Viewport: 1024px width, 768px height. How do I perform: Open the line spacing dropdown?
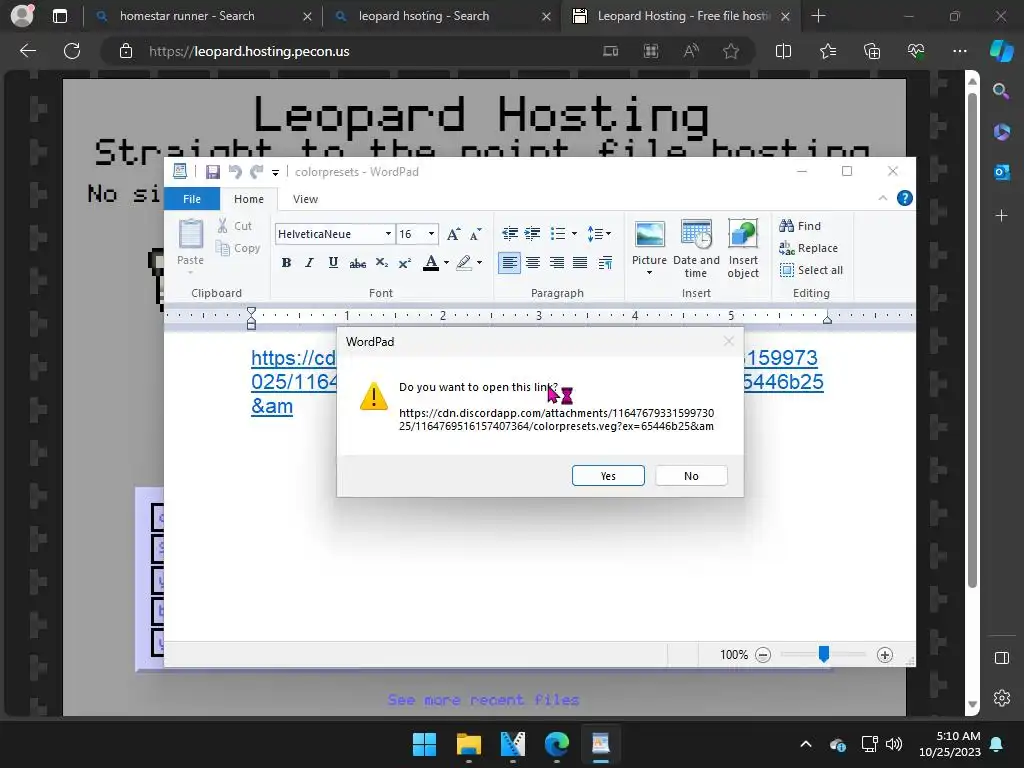click(599, 233)
